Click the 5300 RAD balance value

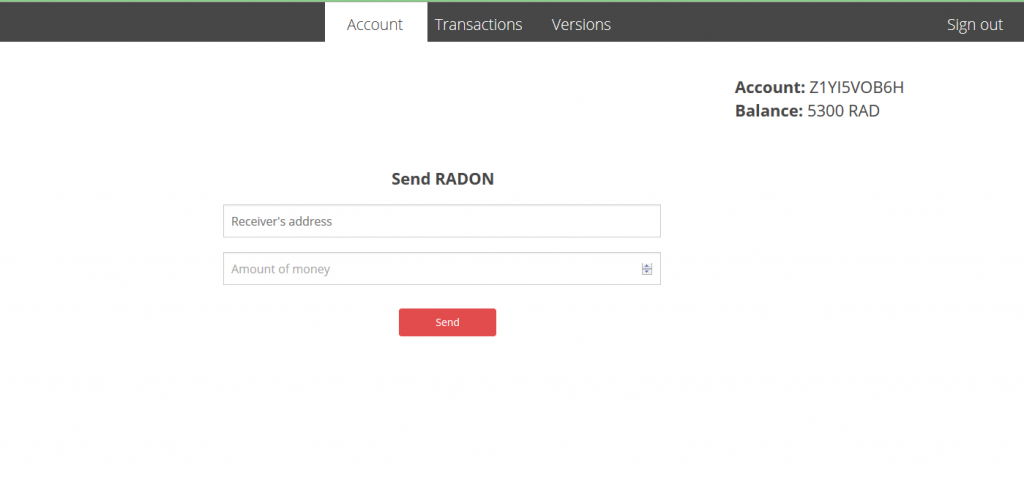click(843, 111)
